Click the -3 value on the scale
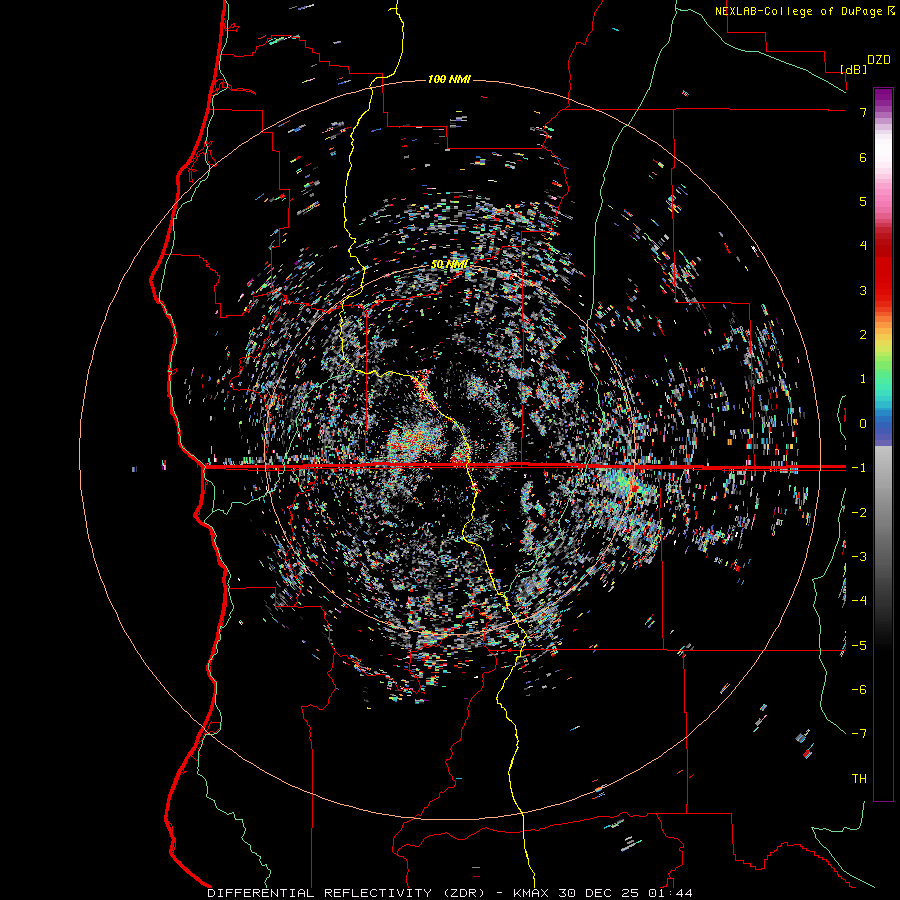Image resolution: width=900 pixels, height=900 pixels. (x=859, y=557)
